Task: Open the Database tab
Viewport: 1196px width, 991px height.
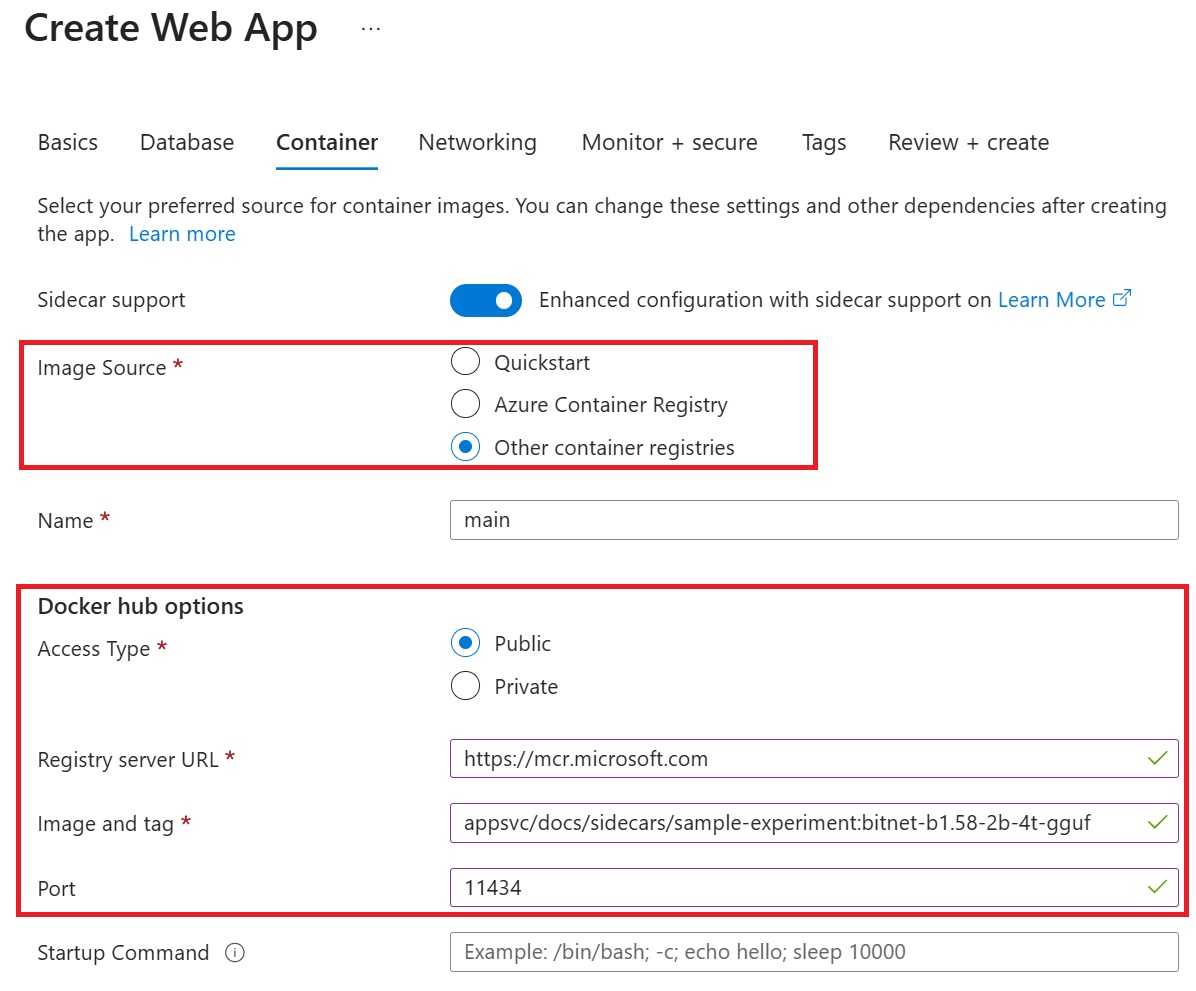Action: click(187, 143)
